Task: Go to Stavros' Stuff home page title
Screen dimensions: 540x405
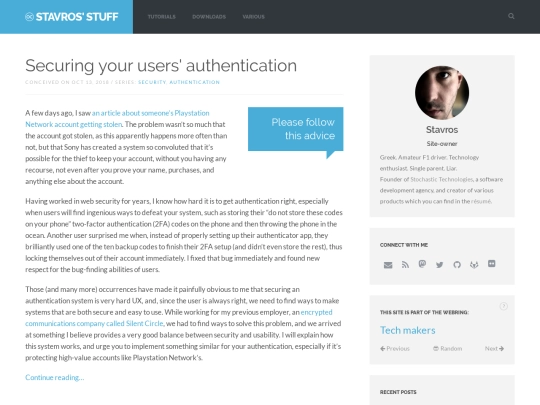Action: 77,17
